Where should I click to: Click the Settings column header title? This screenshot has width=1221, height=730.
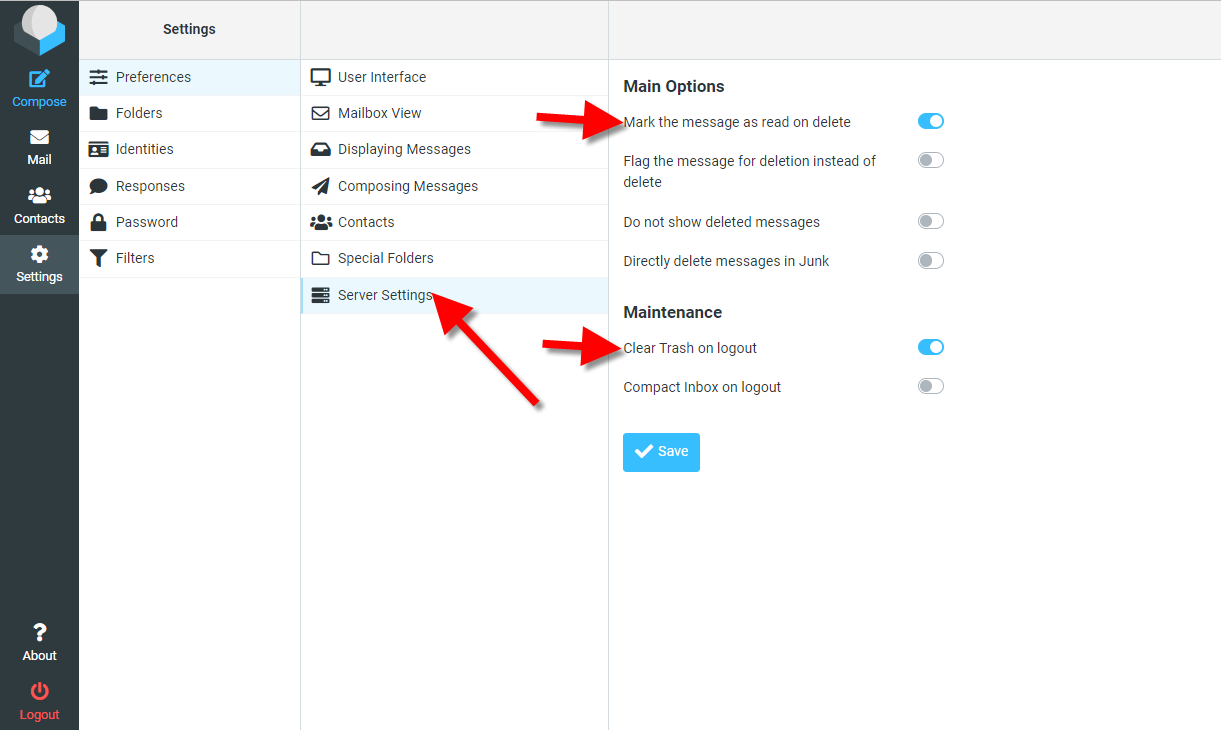(x=189, y=29)
